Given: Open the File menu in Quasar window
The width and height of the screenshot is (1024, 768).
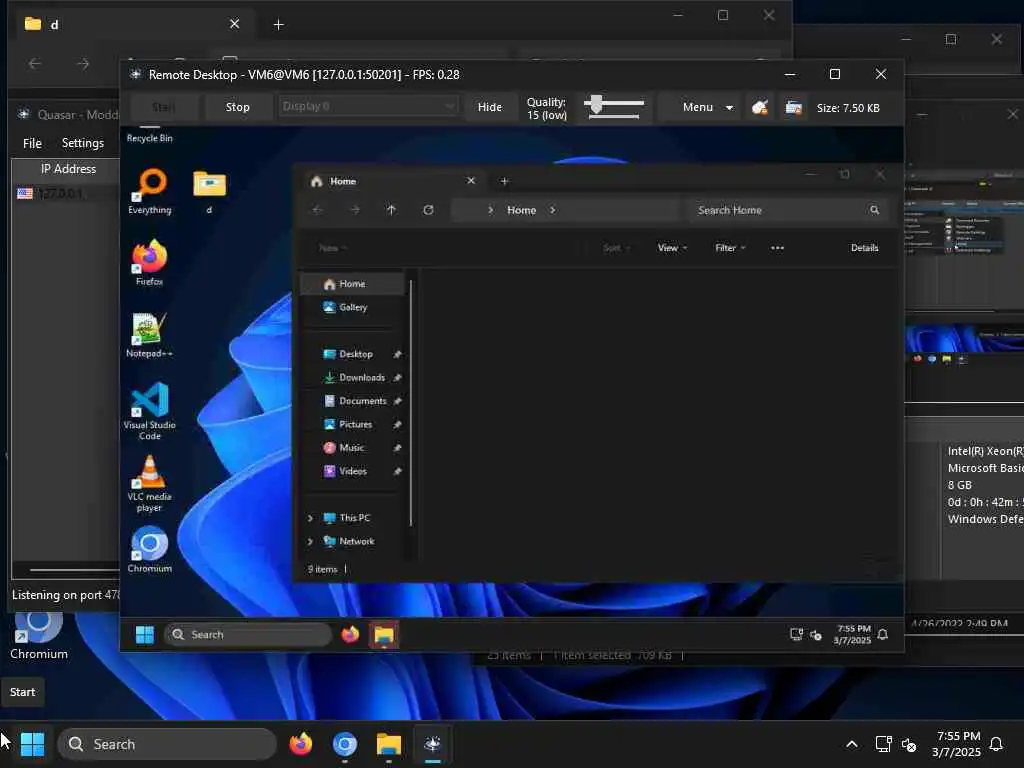Looking at the screenshot, I should 32,142.
